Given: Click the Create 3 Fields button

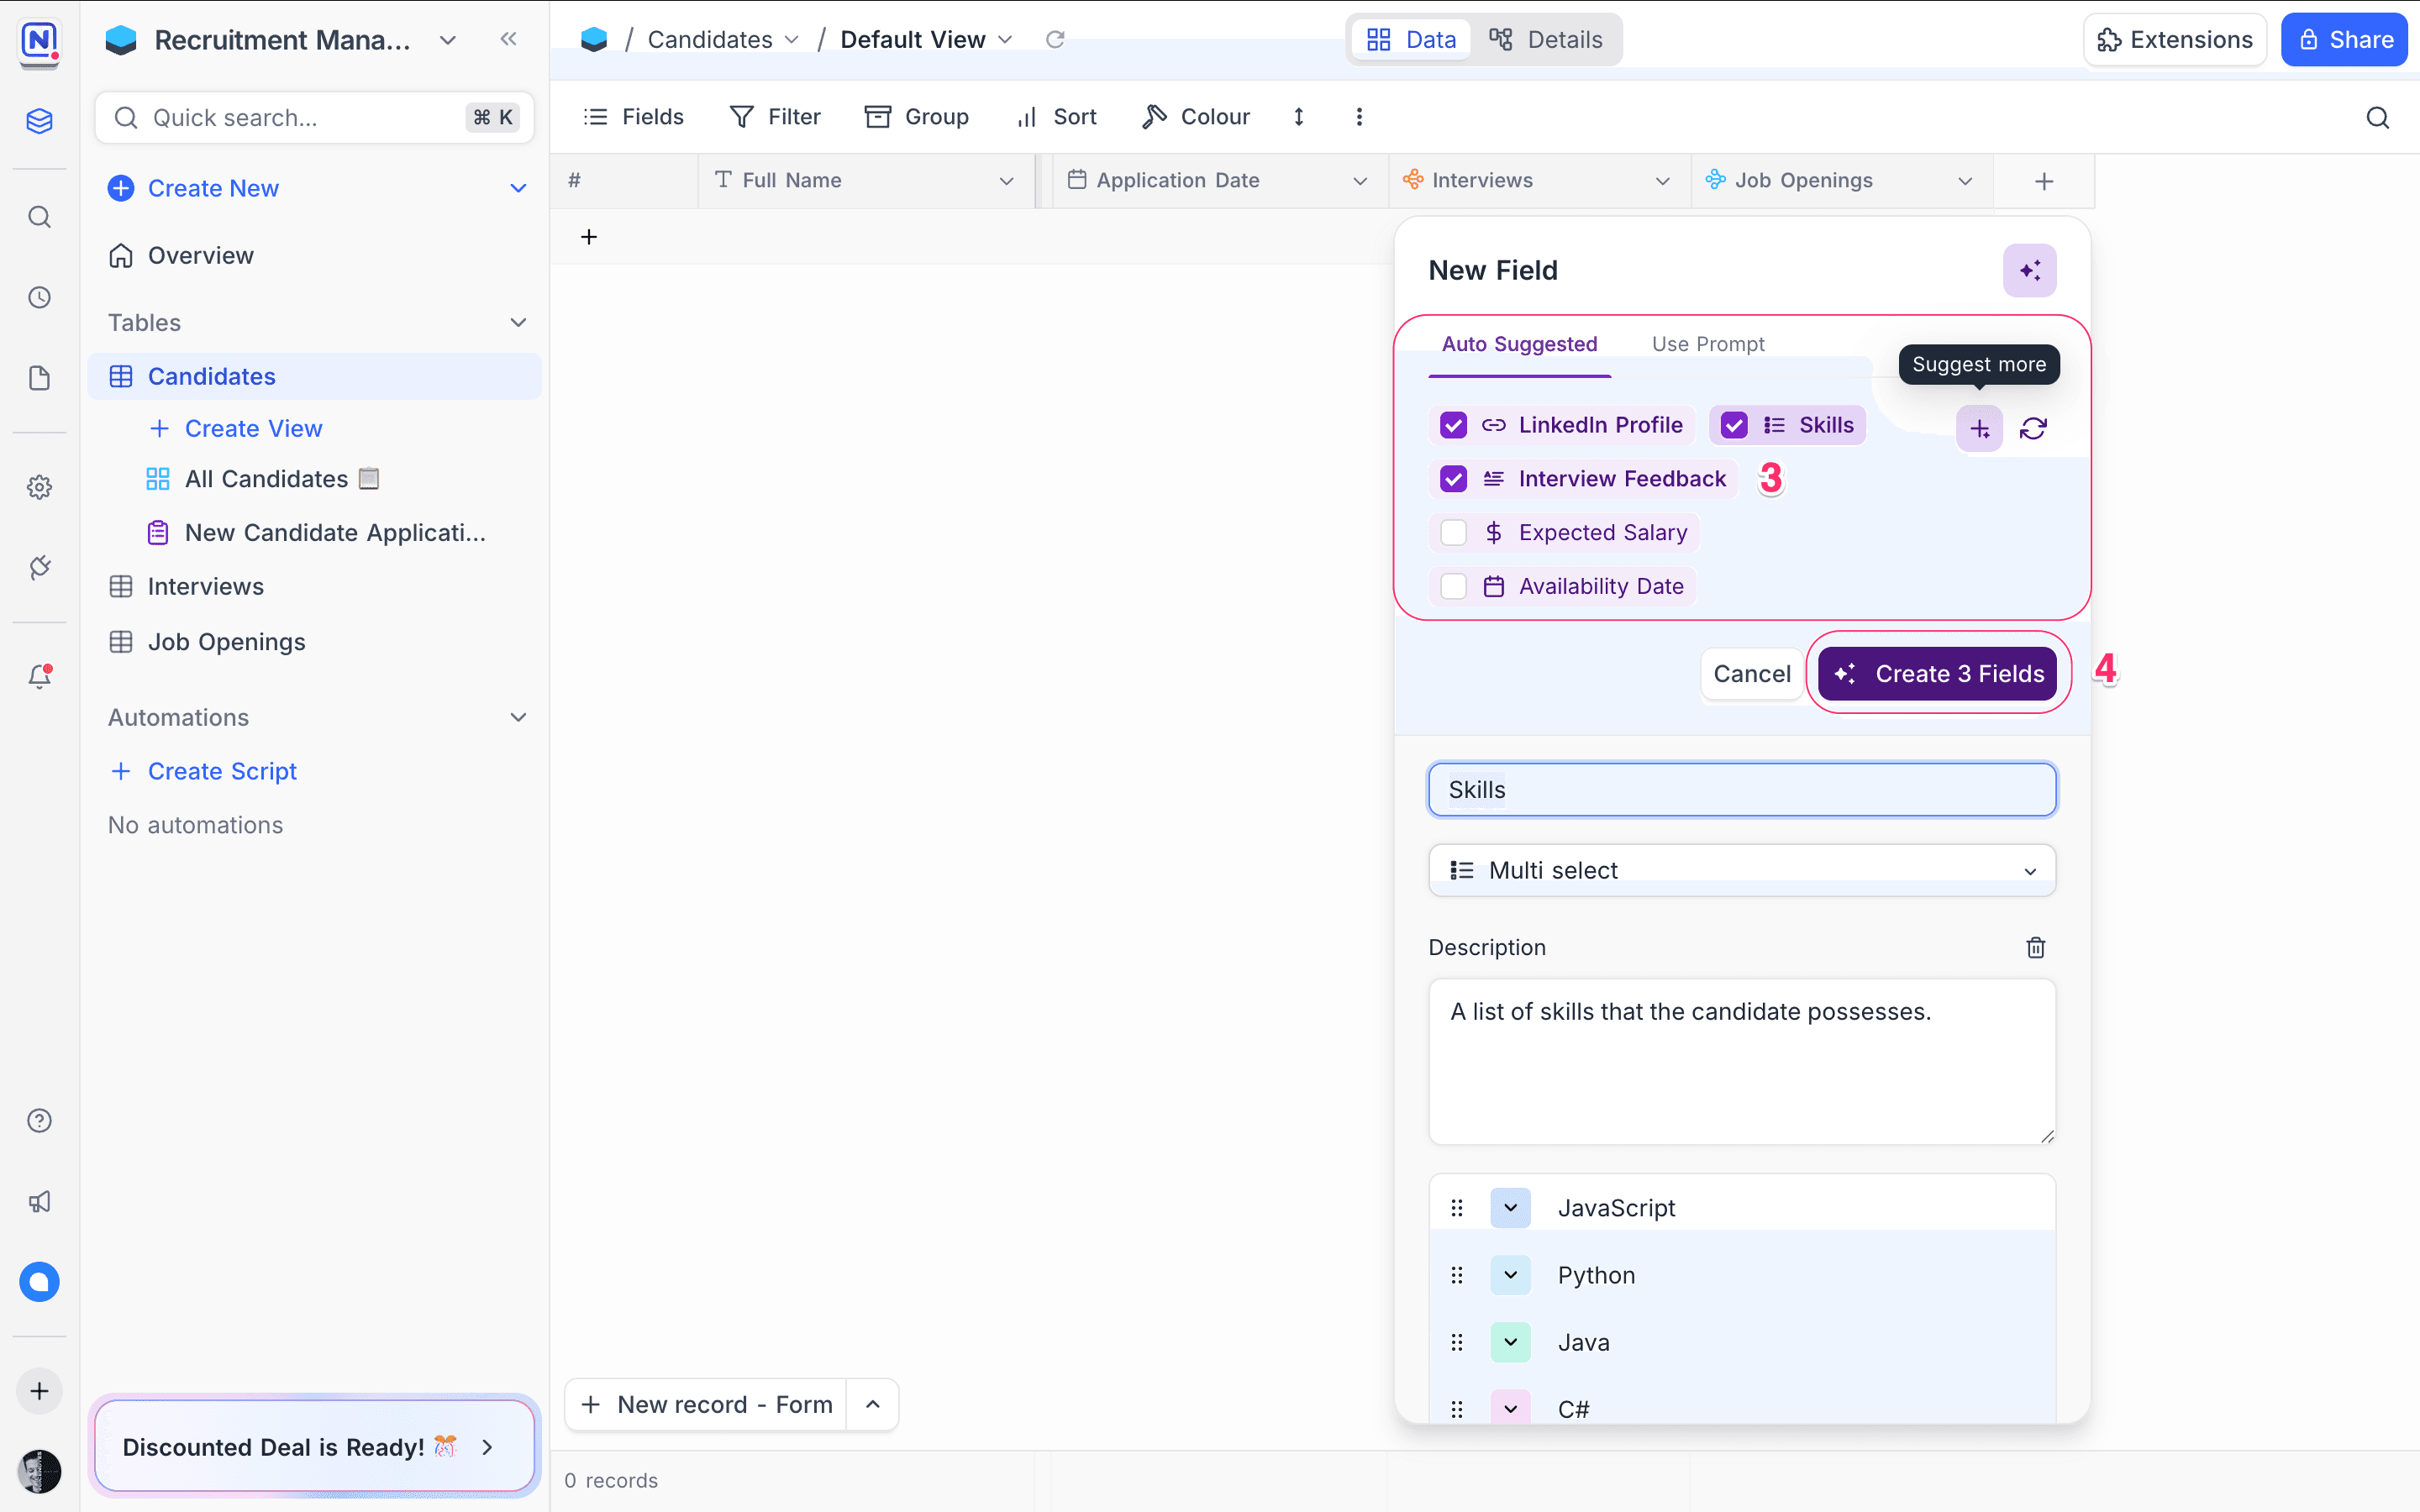Looking at the screenshot, I should coord(1938,673).
